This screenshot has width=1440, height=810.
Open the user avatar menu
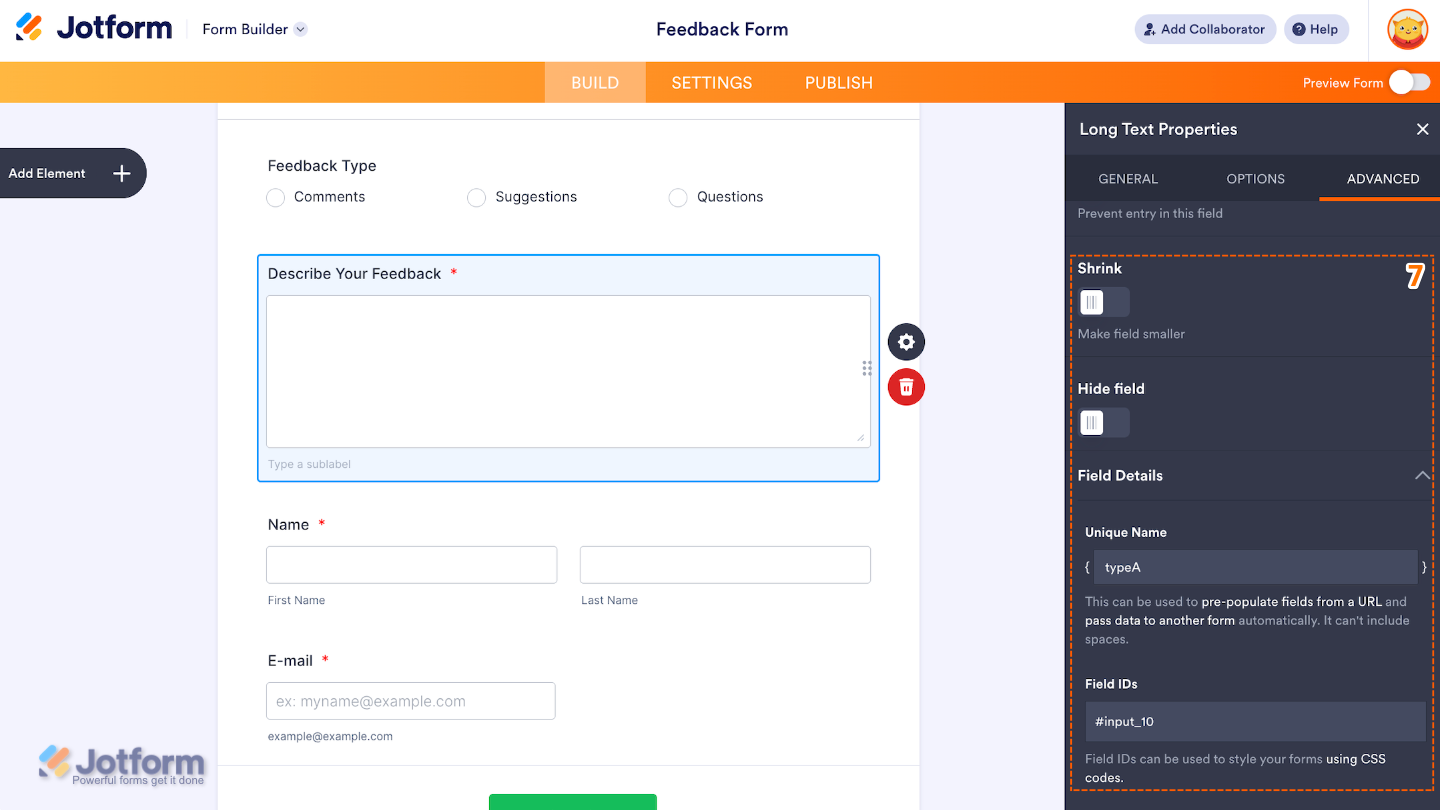pyautogui.click(x=1408, y=29)
